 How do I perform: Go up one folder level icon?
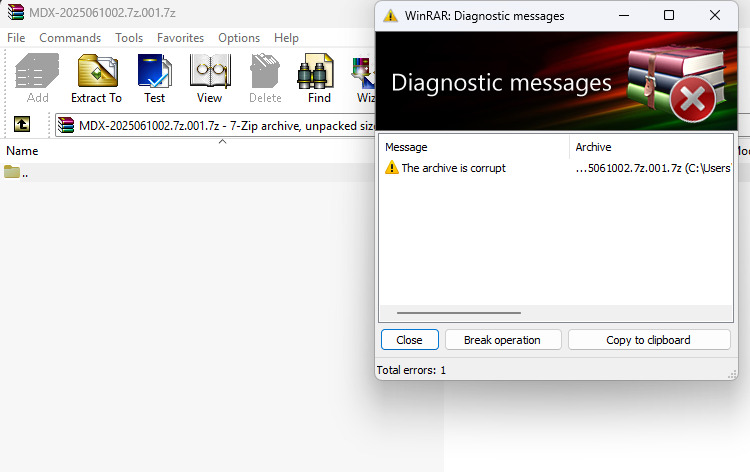click(22, 124)
